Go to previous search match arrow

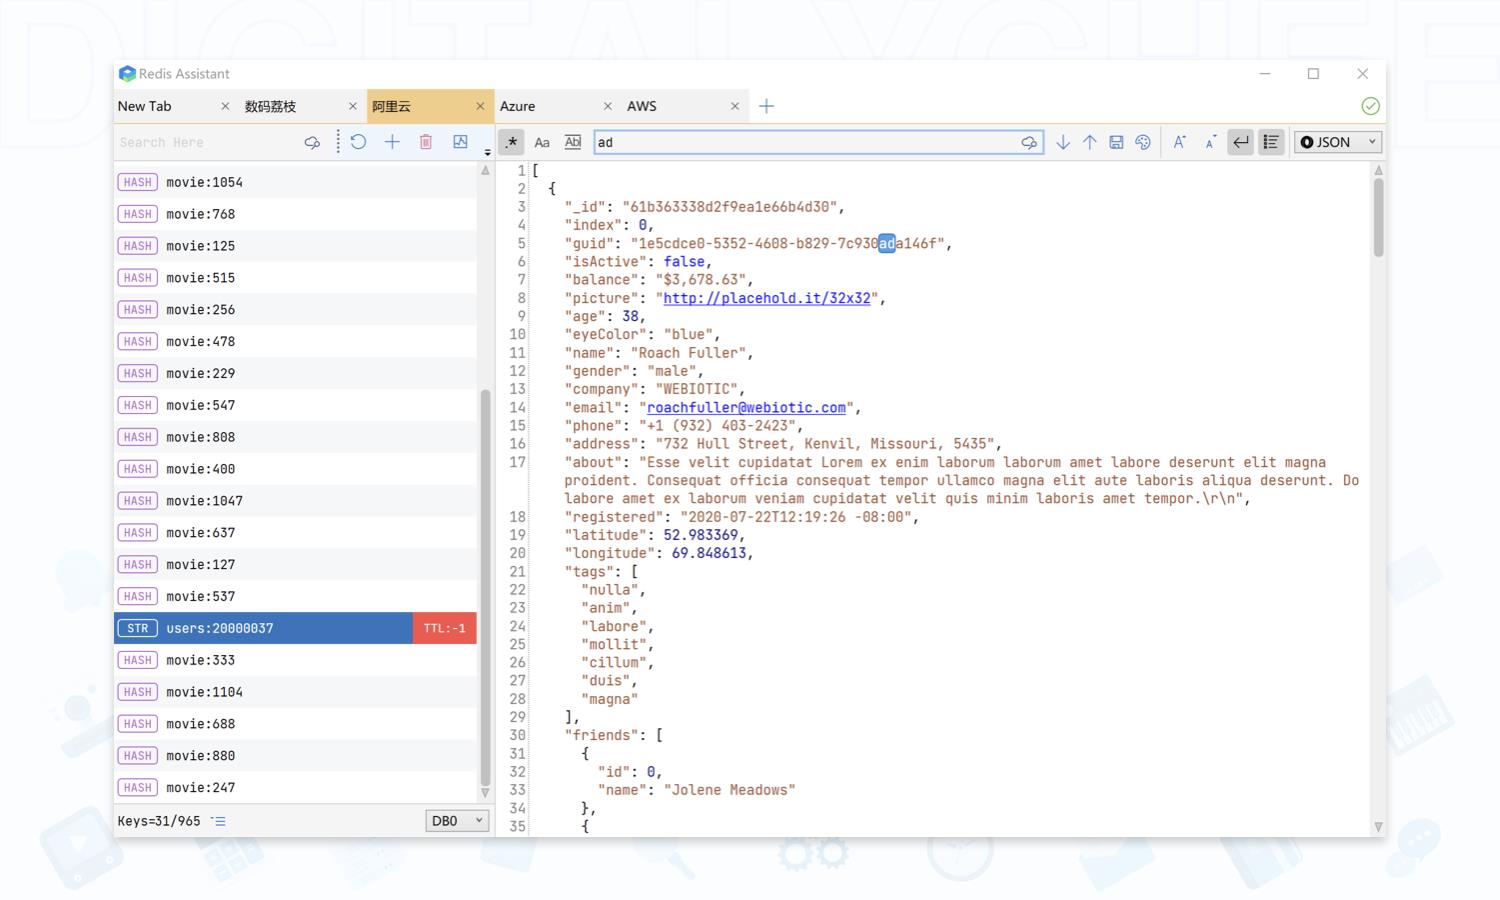pos(1090,142)
